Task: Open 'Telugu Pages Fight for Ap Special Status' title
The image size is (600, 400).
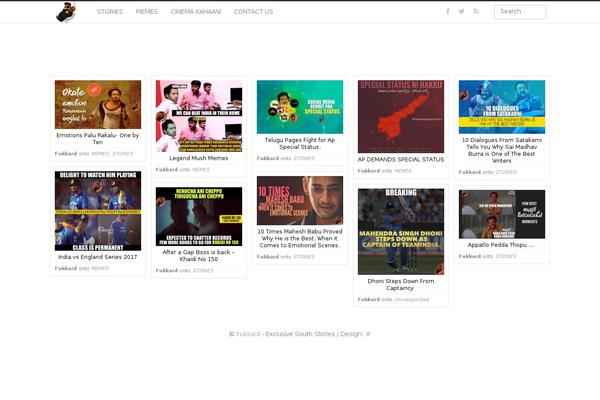Action: (x=300, y=144)
